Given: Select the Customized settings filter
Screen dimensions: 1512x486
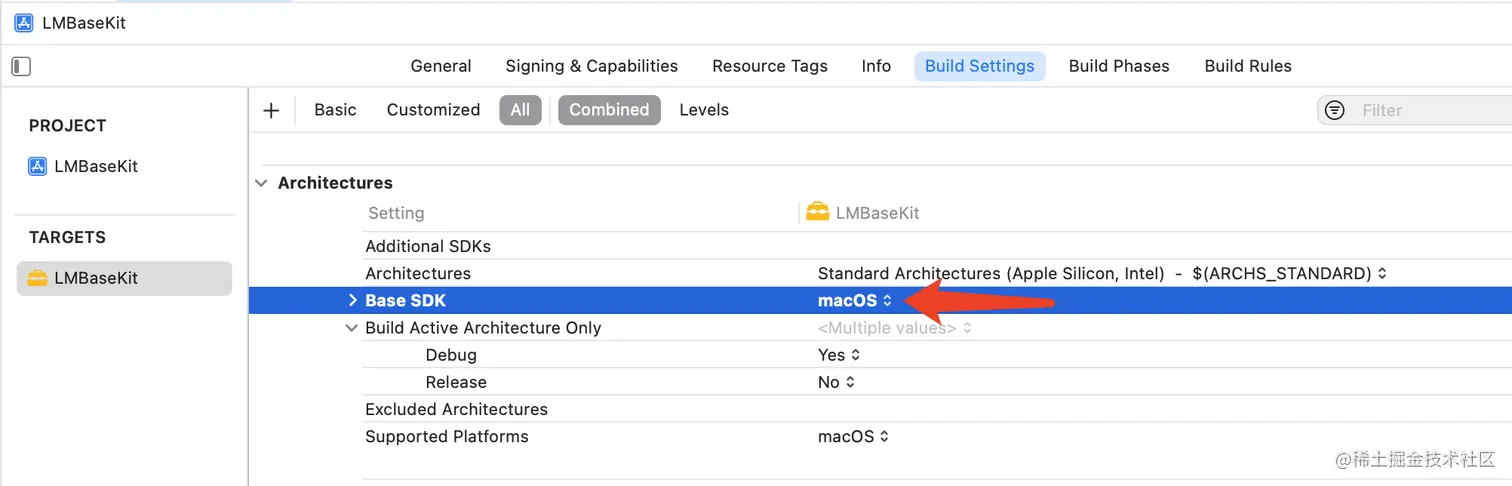Looking at the screenshot, I should [x=433, y=110].
